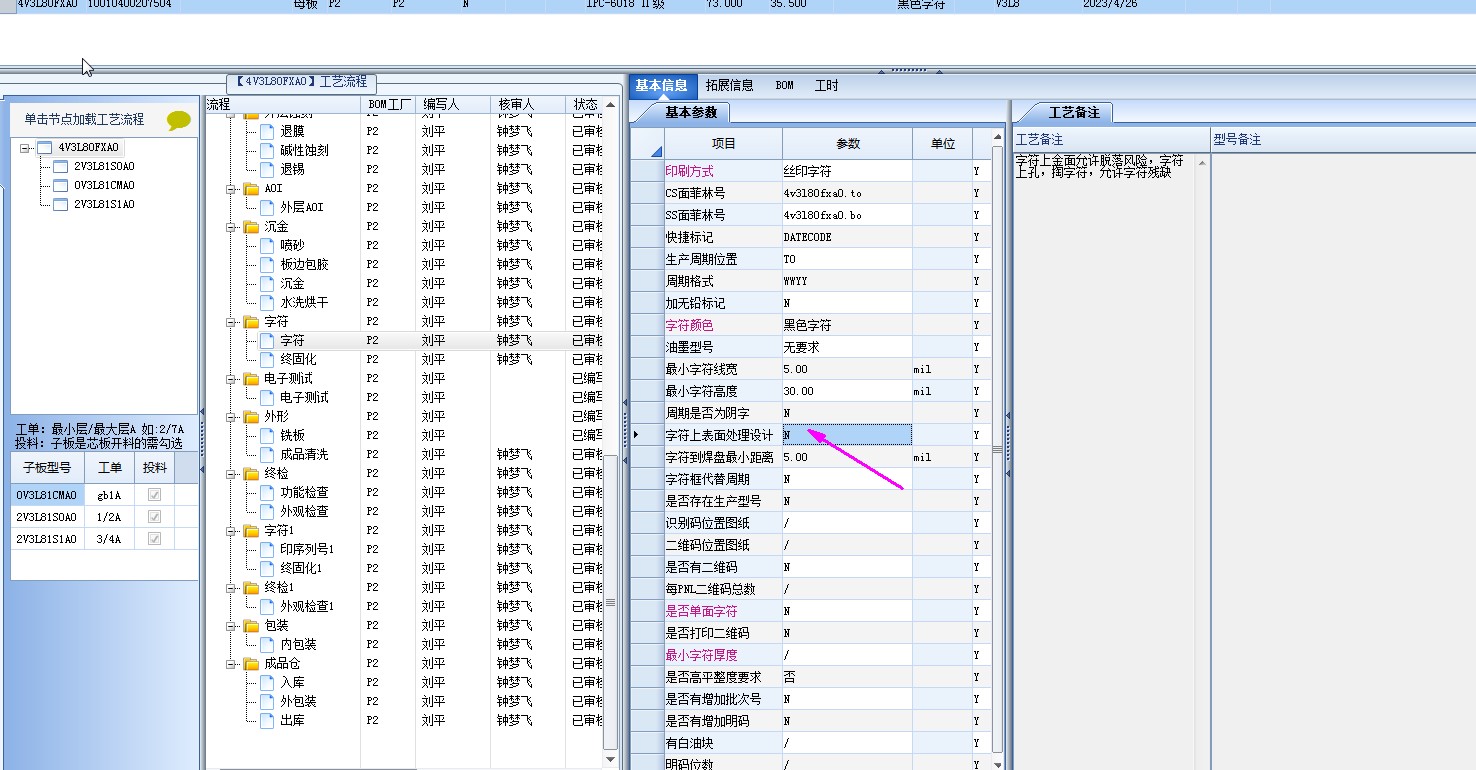Click the document icon of 板边包胶 step
1476x770 pixels.
coord(267,264)
